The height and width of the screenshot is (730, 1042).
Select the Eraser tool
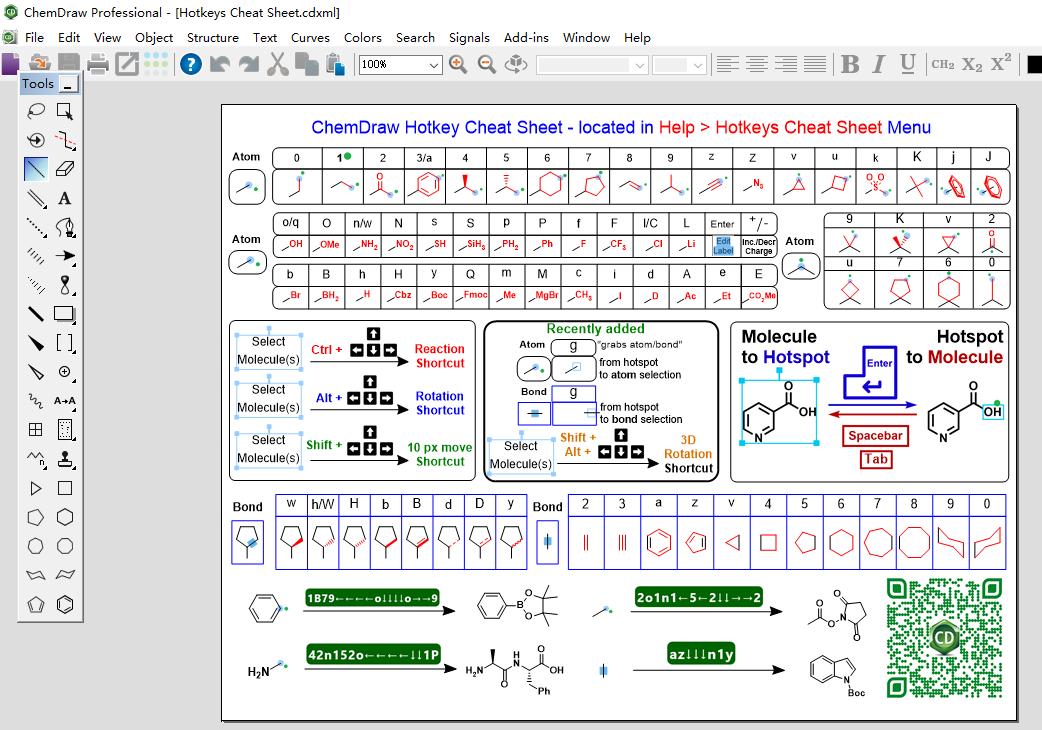pos(65,169)
